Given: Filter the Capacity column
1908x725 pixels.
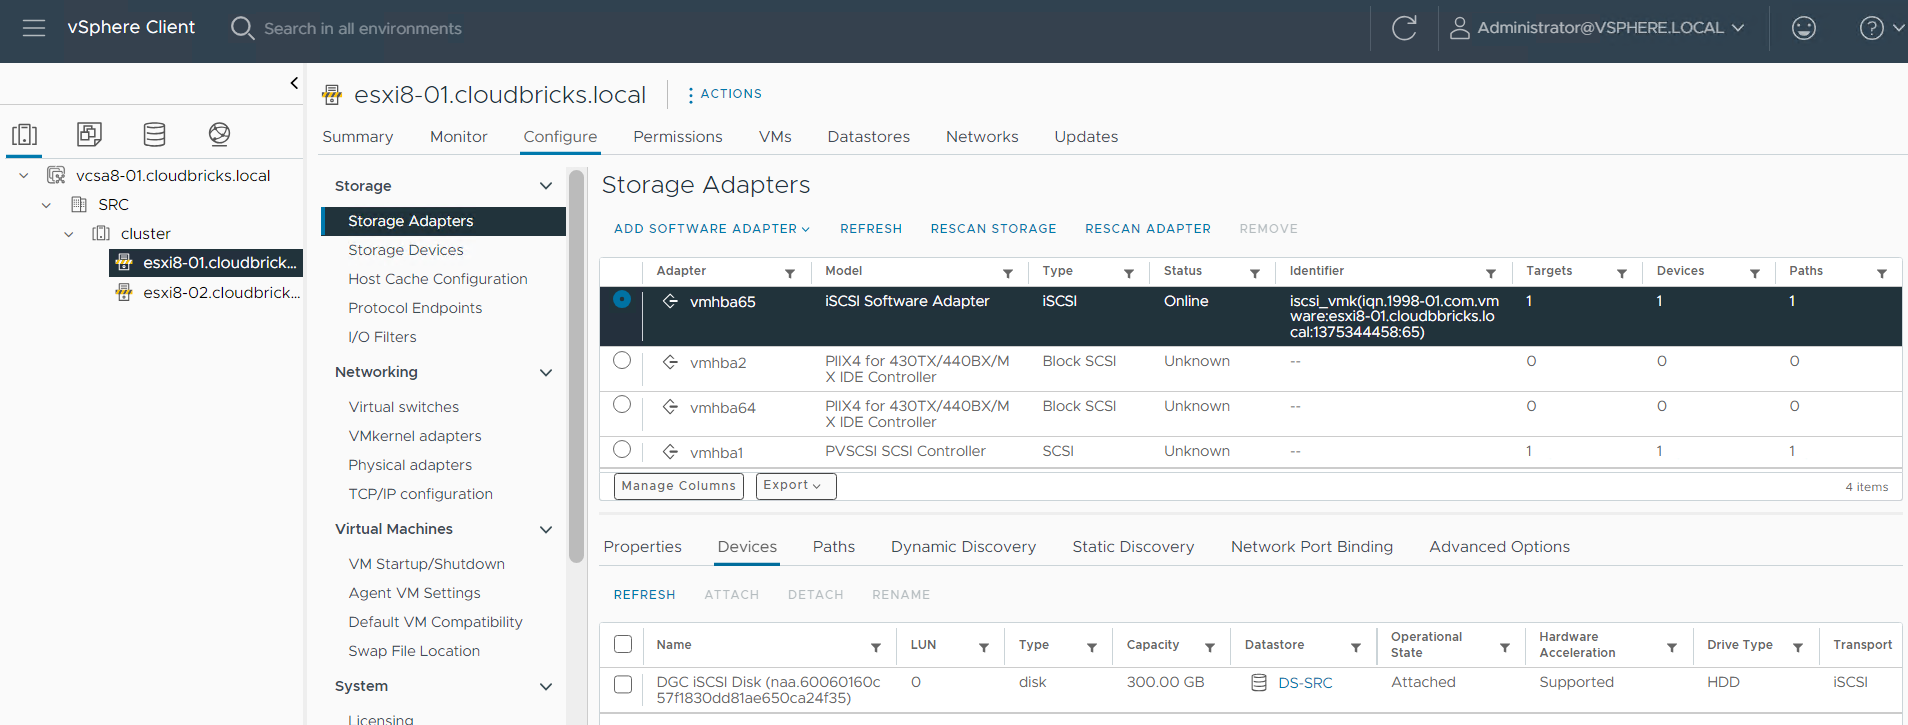Looking at the screenshot, I should 1210,648.
